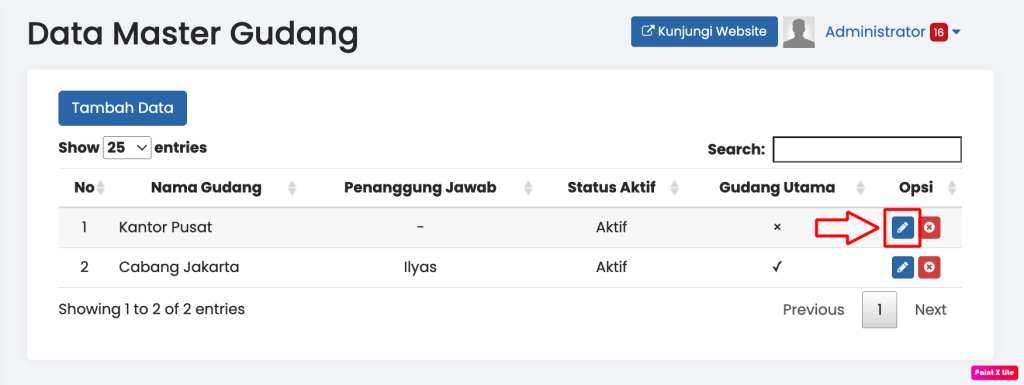
Task: Go to Previous page
Action: [x=814, y=309]
